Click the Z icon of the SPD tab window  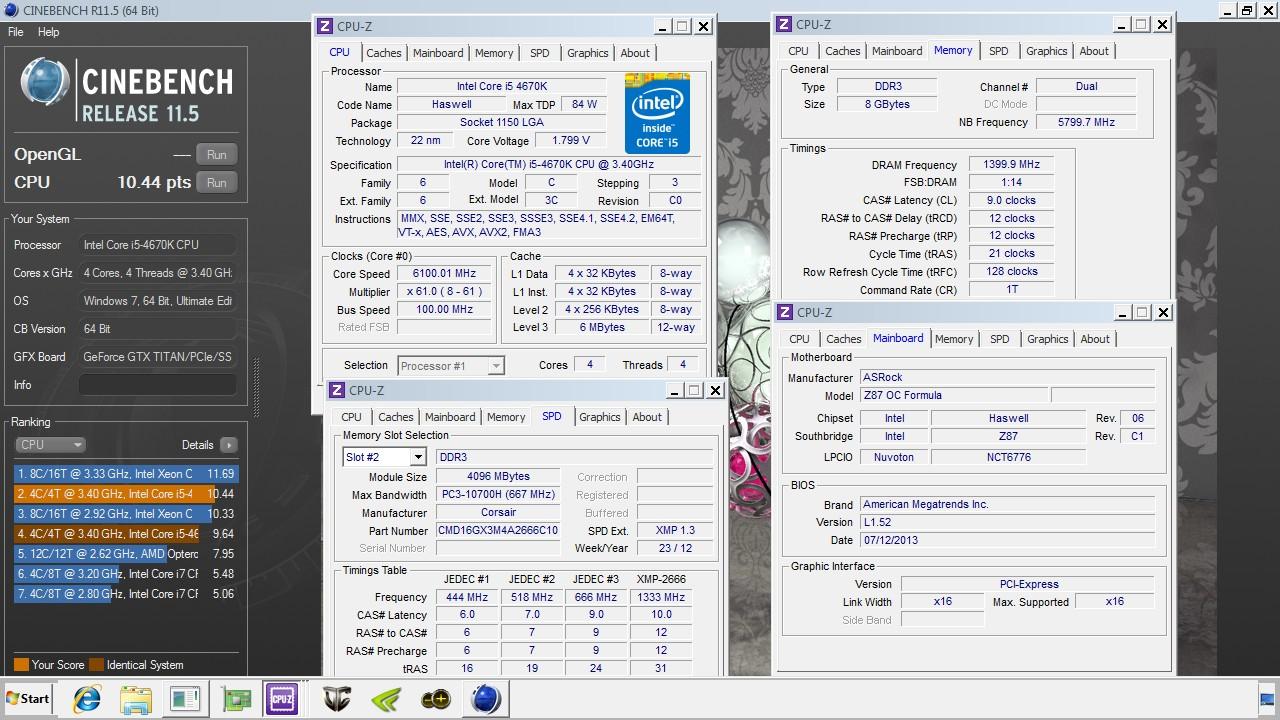(336, 391)
